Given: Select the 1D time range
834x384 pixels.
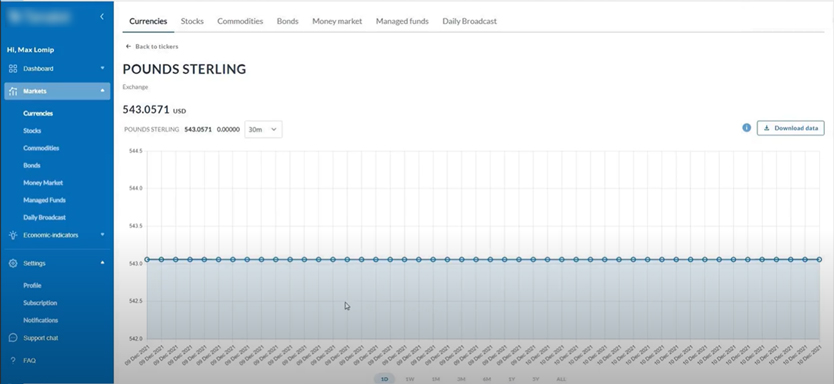Looking at the screenshot, I should [x=384, y=379].
